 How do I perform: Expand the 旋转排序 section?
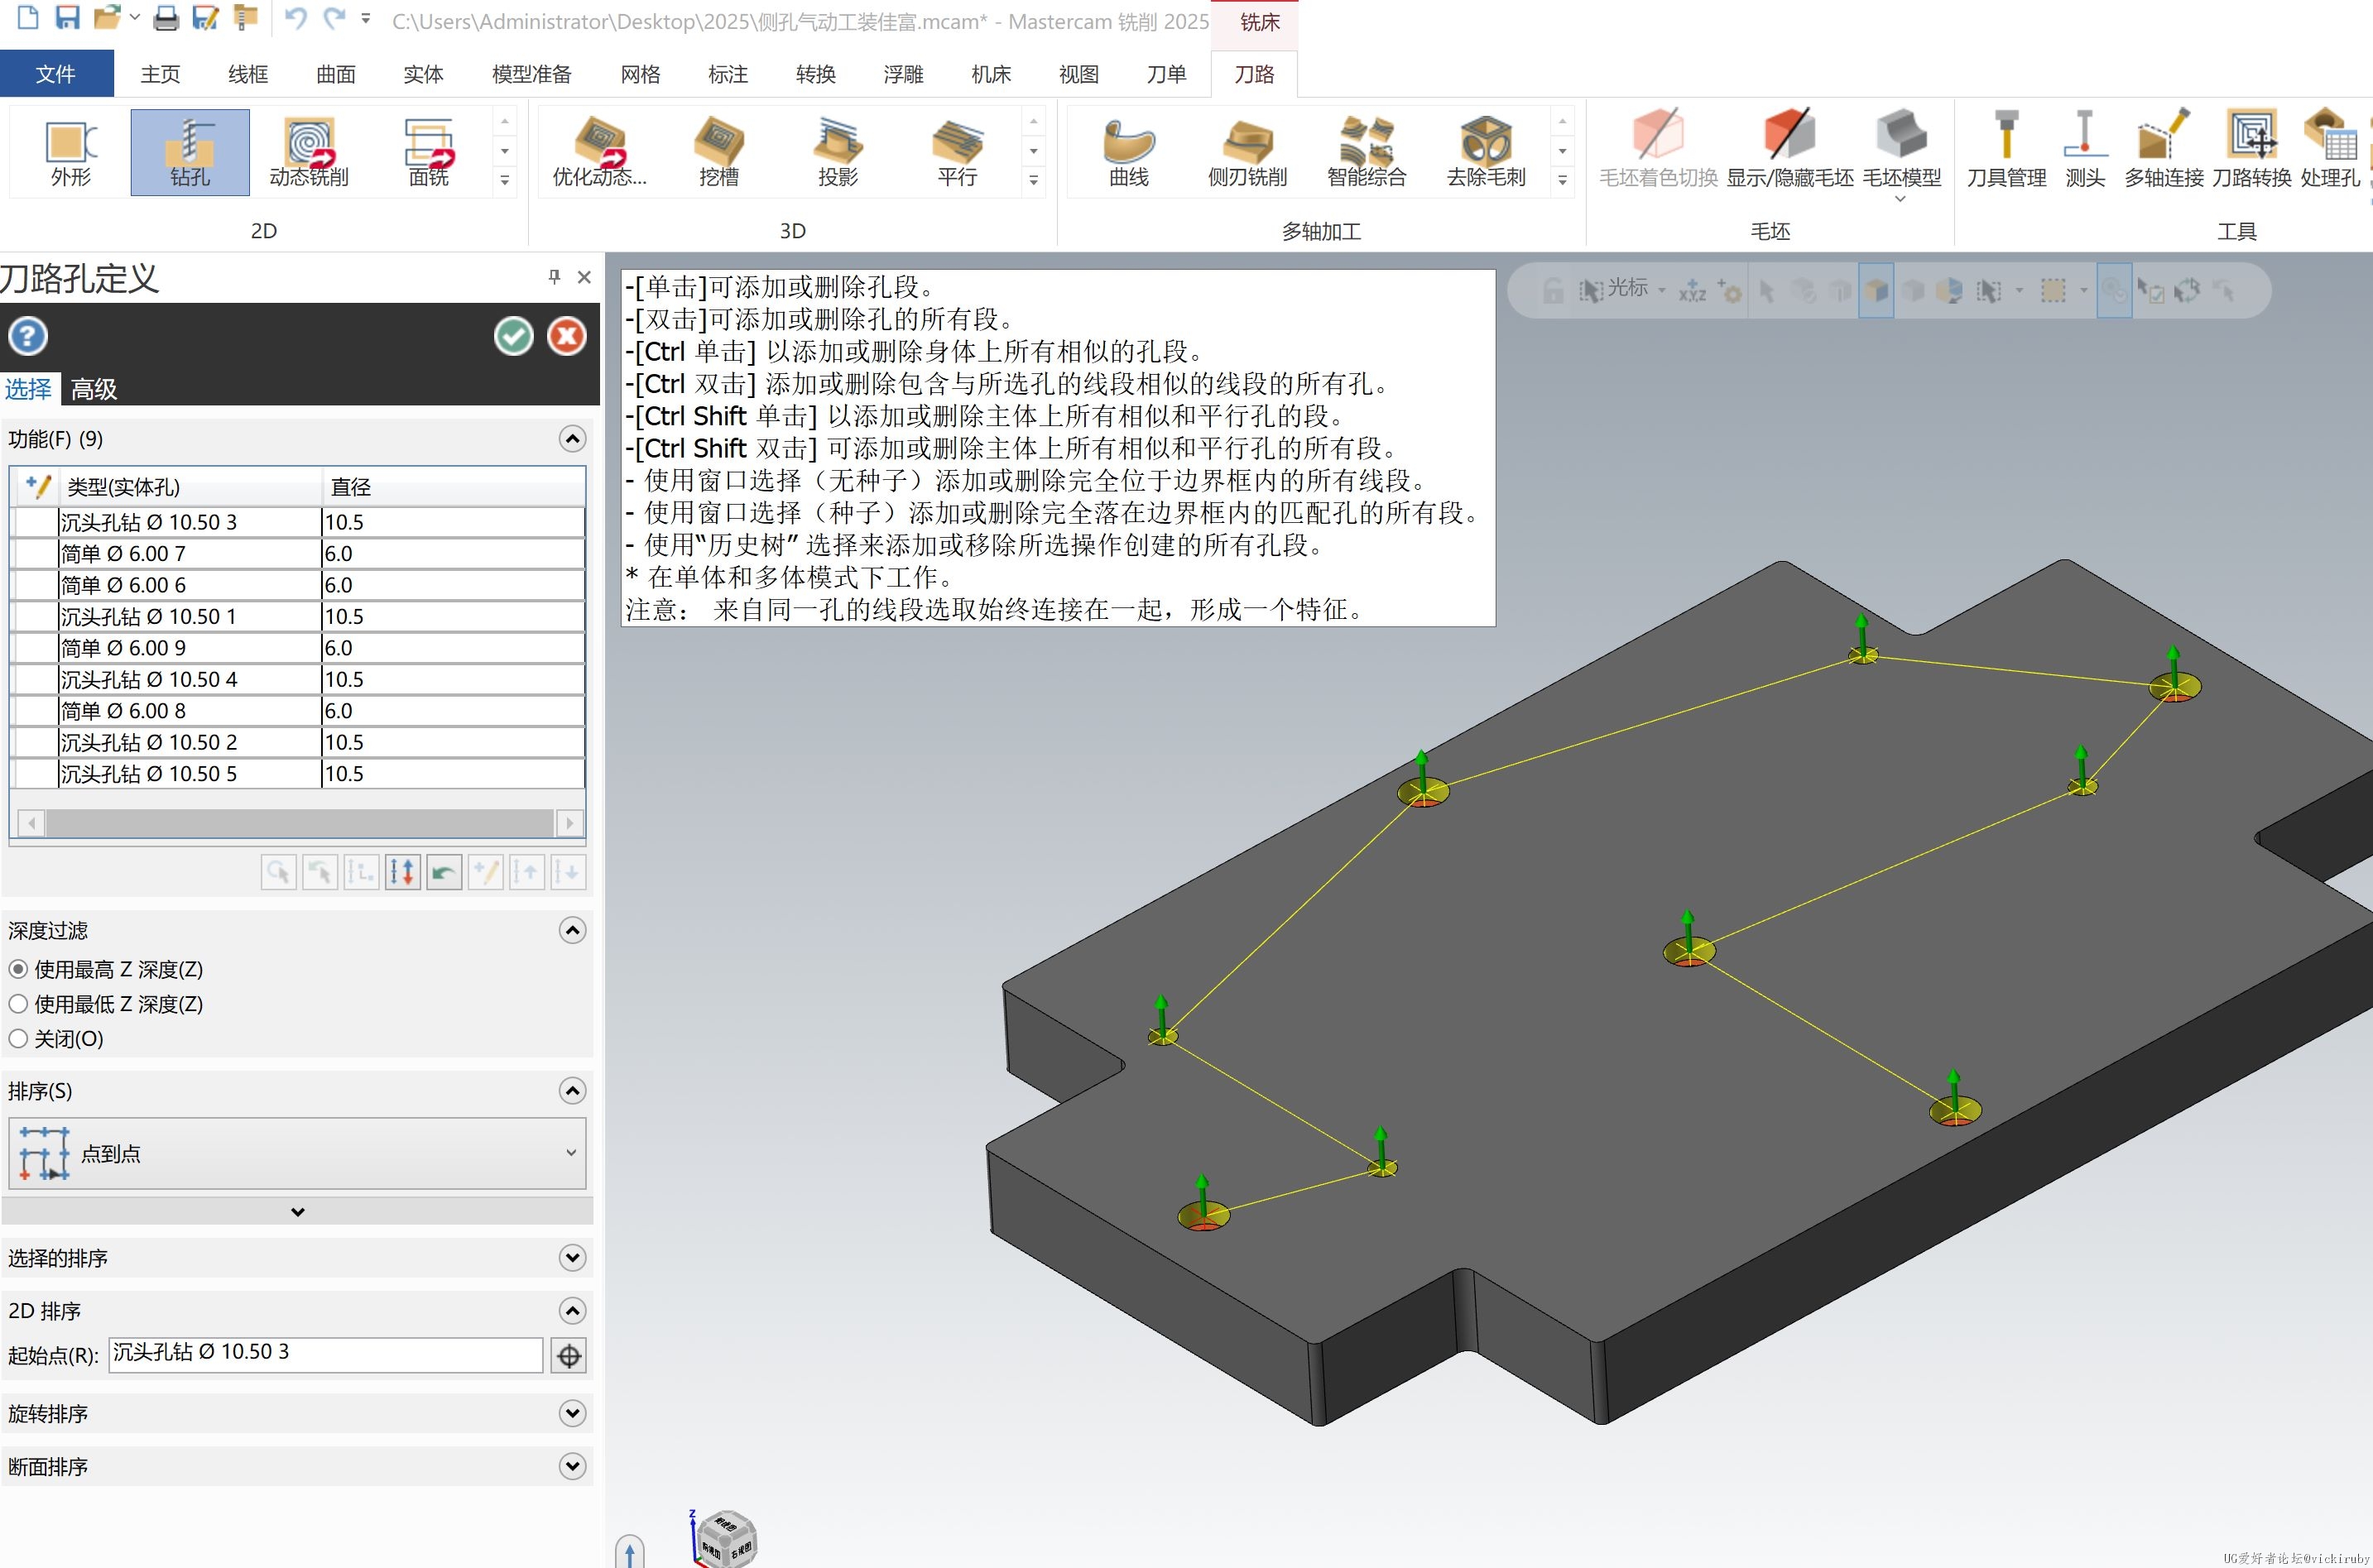tap(572, 1414)
